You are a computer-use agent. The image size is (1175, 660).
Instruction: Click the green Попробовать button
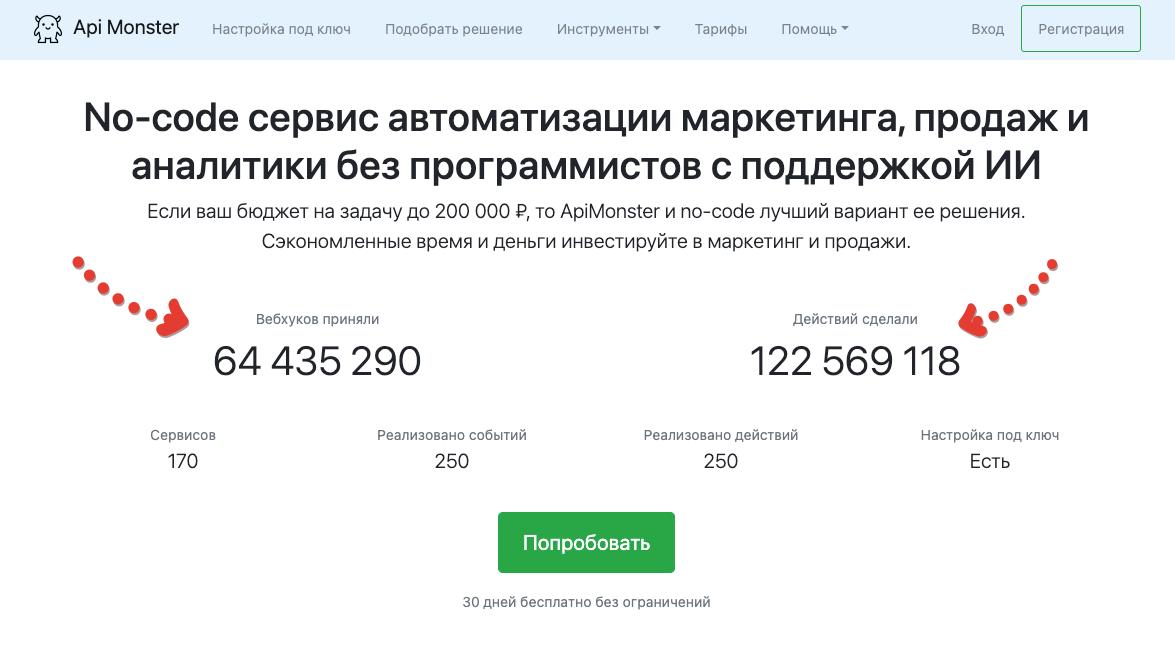586,542
